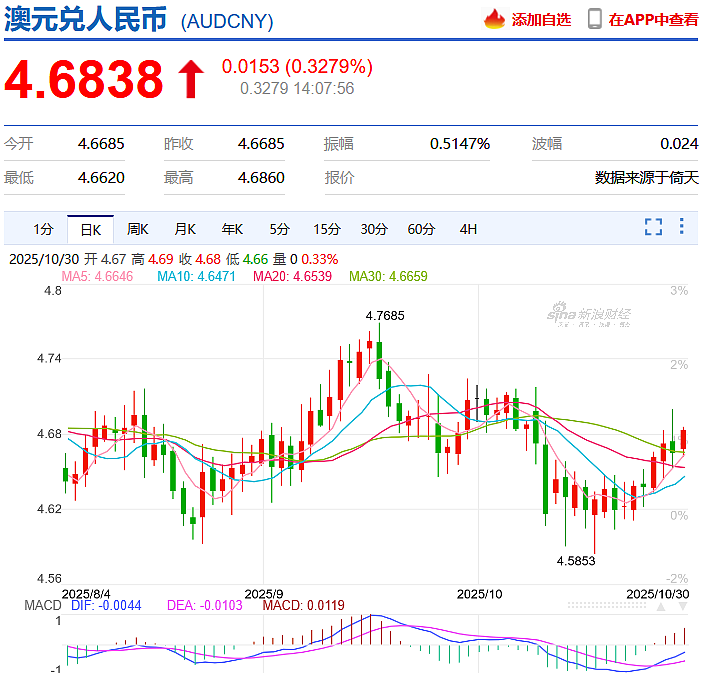Click the 2025/10 date axis label
Viewport: 716px width, 673px height.
click(479, 594)
